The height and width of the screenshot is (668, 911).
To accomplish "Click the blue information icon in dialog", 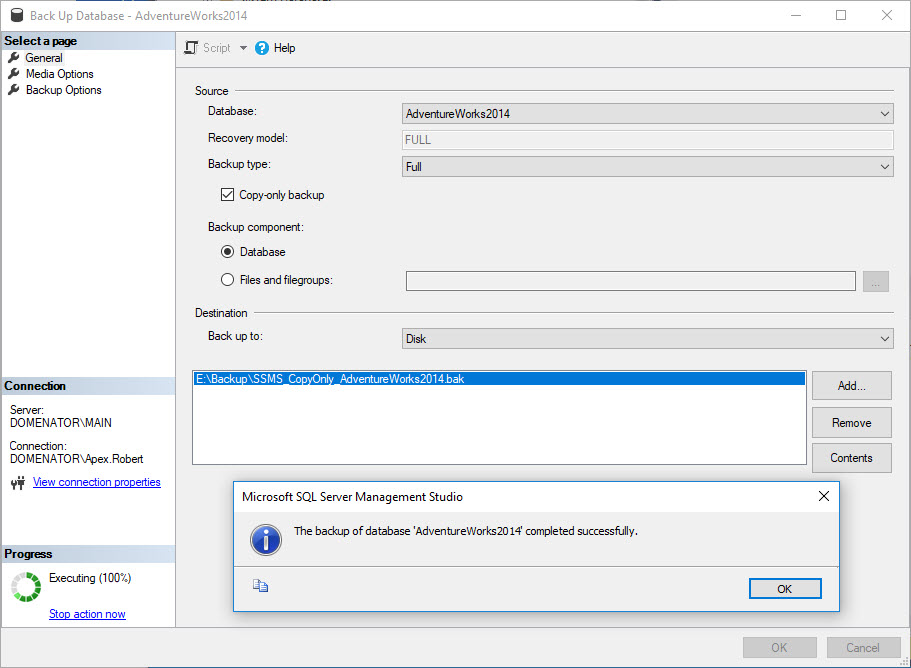I will (x=266, y=540).
